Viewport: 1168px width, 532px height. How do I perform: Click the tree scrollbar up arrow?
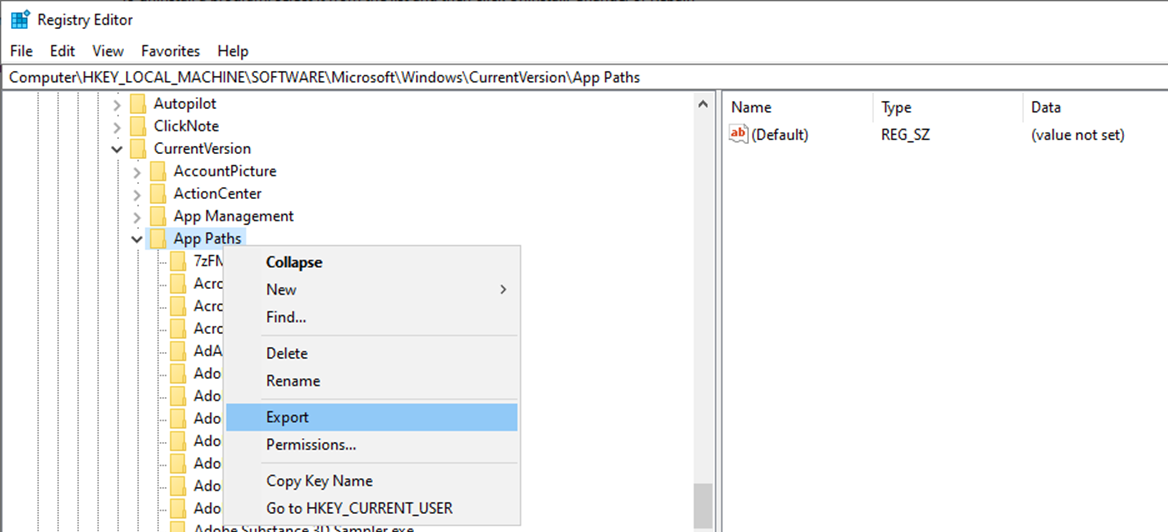pos(703,104)
